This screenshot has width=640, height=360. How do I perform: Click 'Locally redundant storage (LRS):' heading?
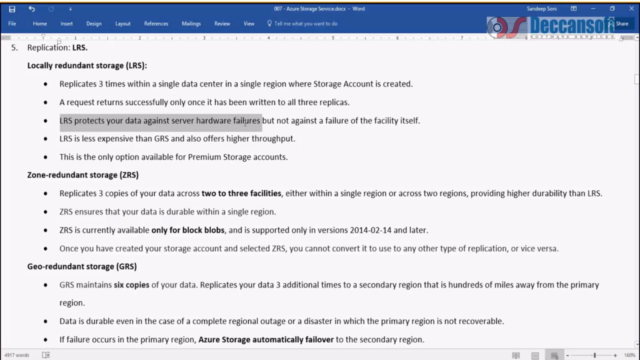[x=87, y=66]
